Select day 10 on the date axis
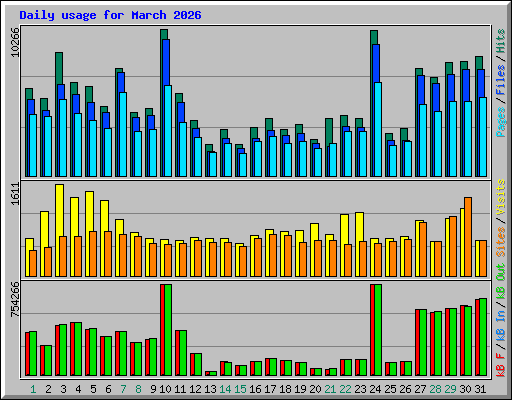Screen dimensions: 512x400 coord(165,389)
